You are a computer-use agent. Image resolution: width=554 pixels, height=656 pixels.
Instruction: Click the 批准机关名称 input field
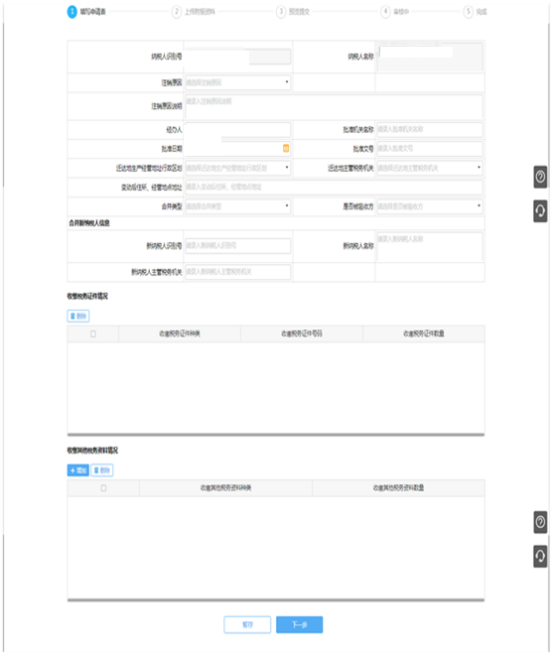(x=430, y=130)
